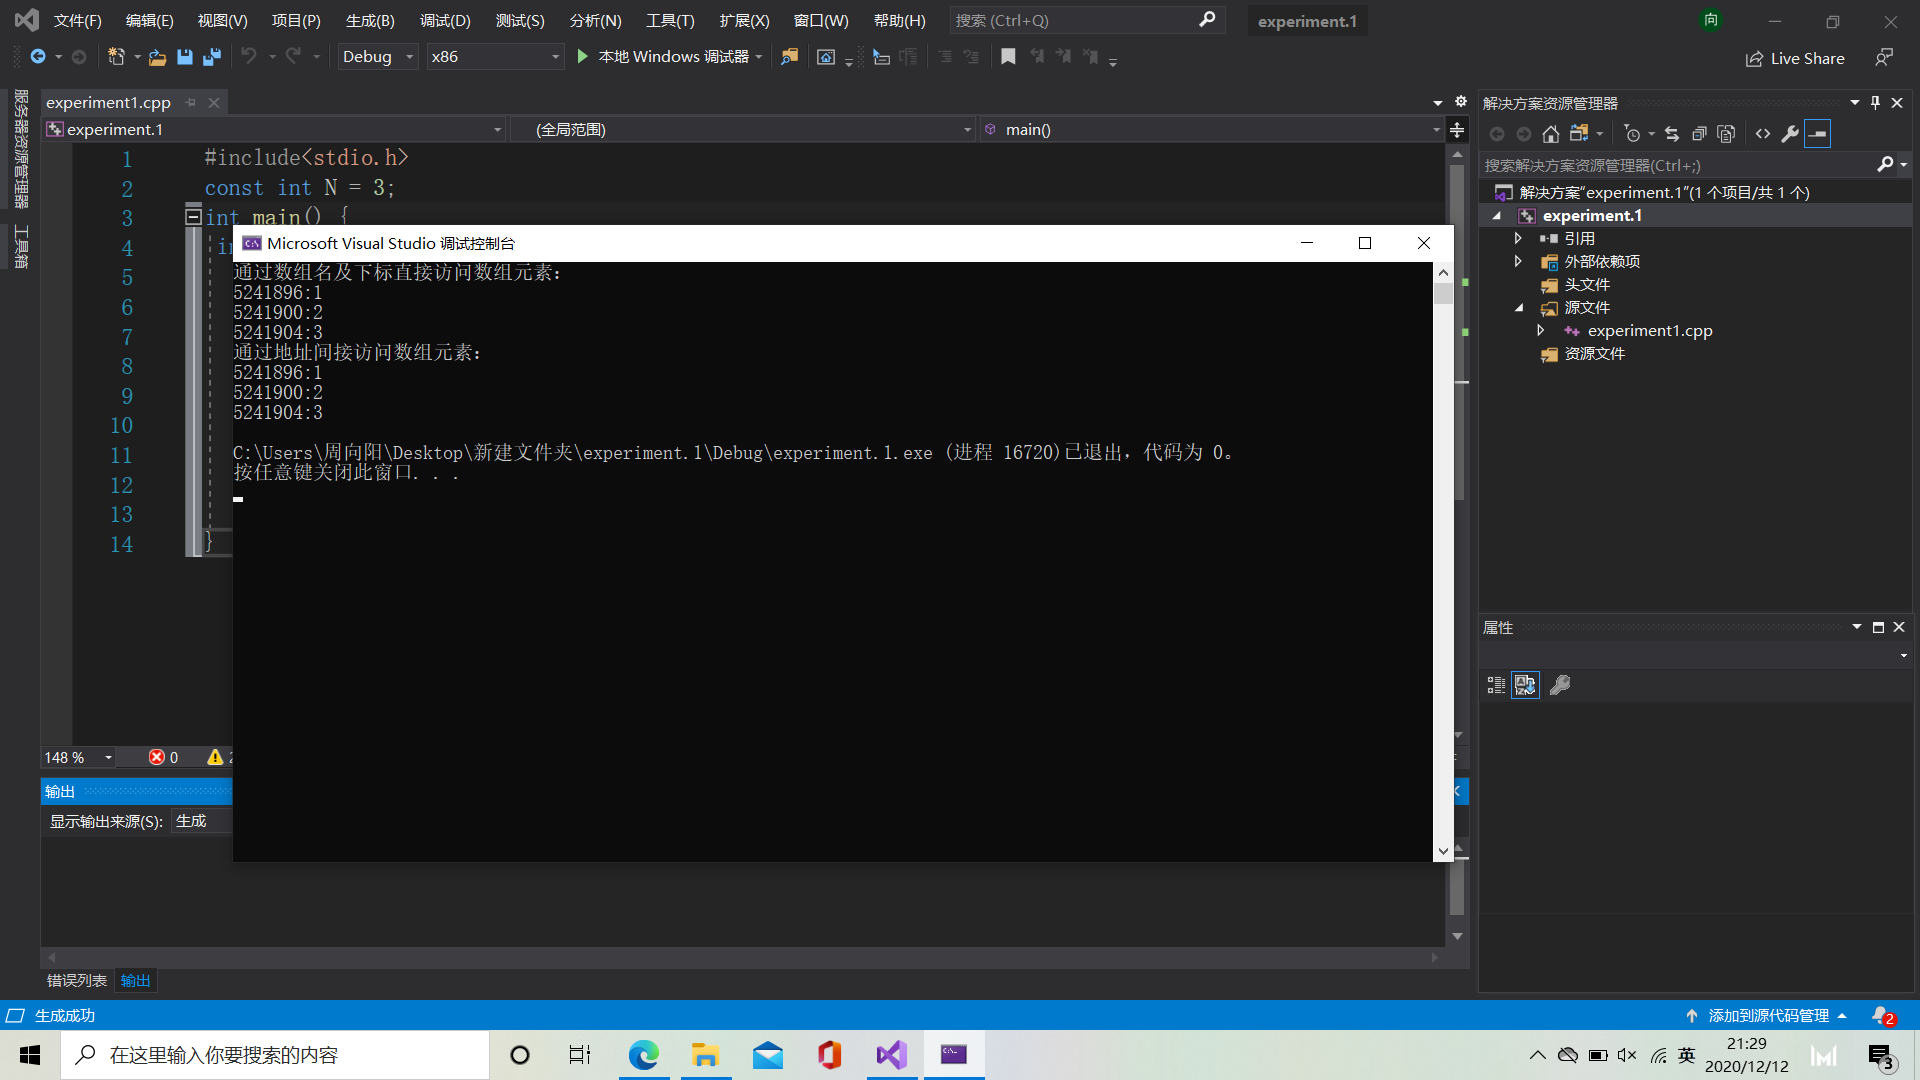Click the Home icon in Solution Explorer
This screenshot has width=1920, height=1080.
point(1550,134)
